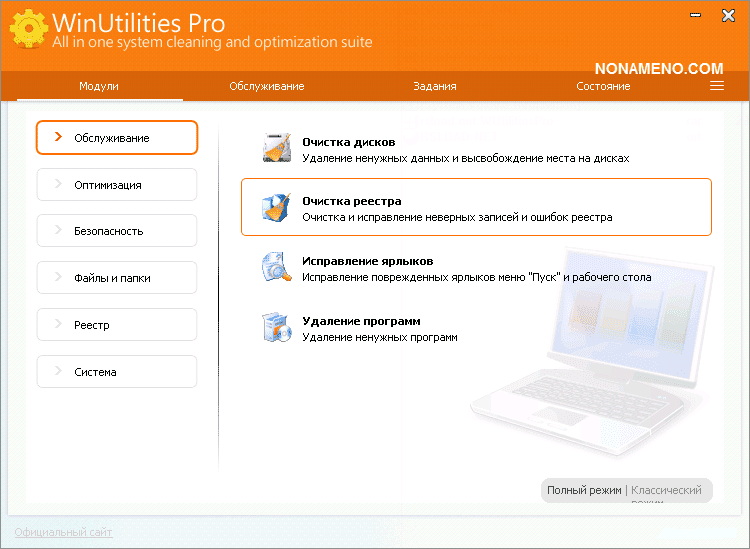Open the Официальный сайт link

pos(64,532)
